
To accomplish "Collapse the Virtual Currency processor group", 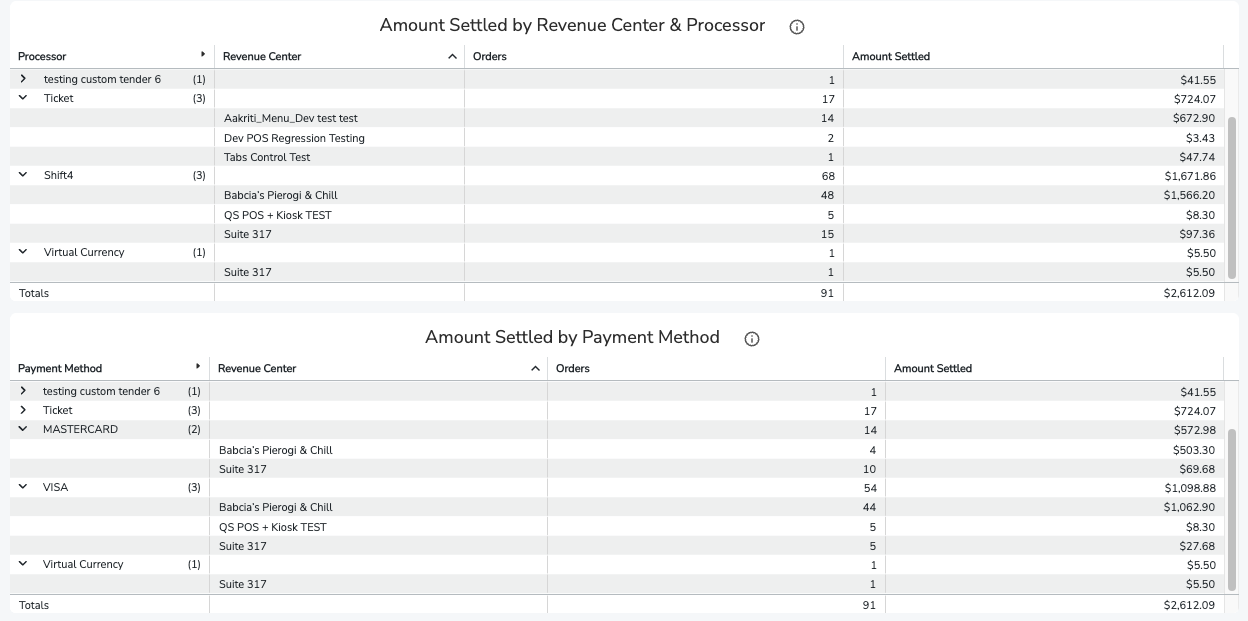I will pos(23,252).
